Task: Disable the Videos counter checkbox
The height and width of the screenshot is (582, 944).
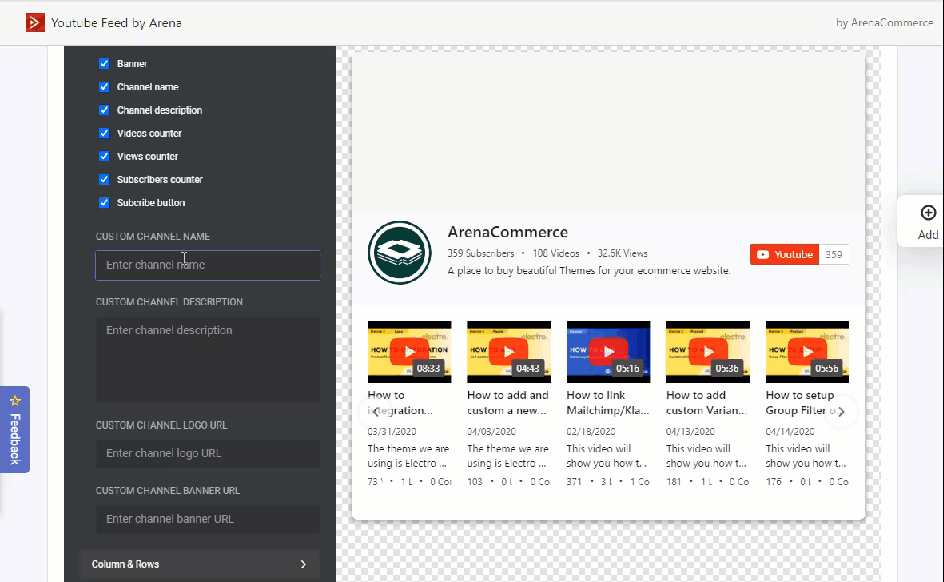Action: click(x=104, y=134)
